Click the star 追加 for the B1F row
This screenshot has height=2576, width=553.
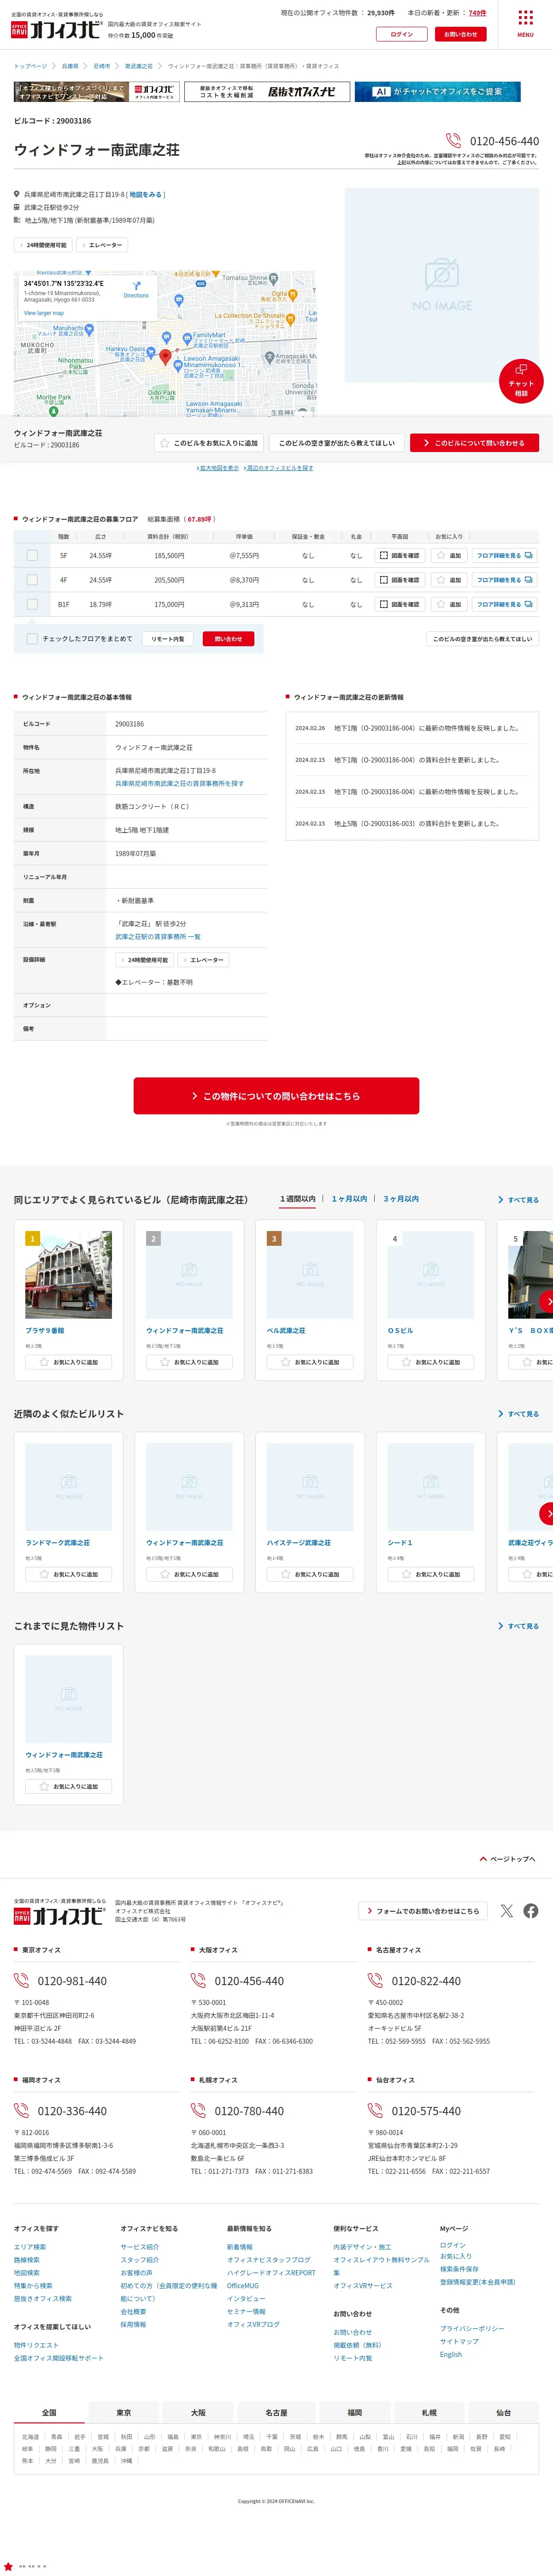click(x=449, y=604)
